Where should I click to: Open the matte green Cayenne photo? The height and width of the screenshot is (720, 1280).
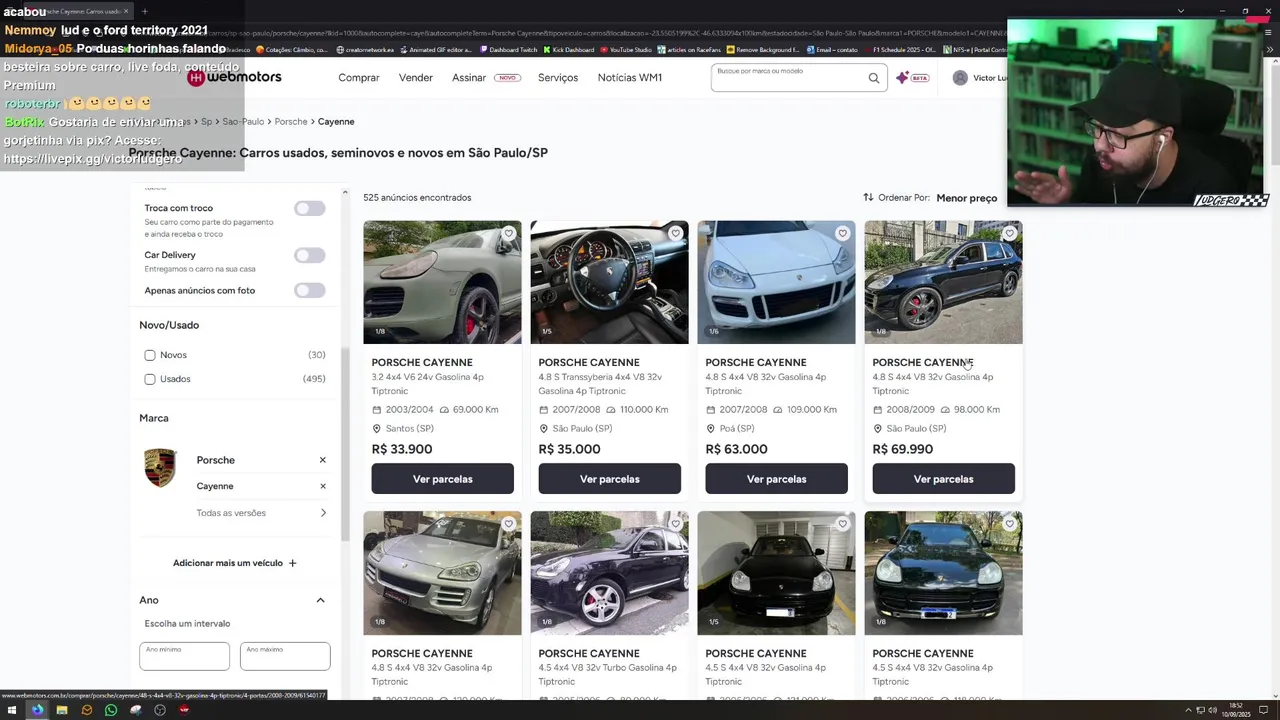tap(442, 282)
